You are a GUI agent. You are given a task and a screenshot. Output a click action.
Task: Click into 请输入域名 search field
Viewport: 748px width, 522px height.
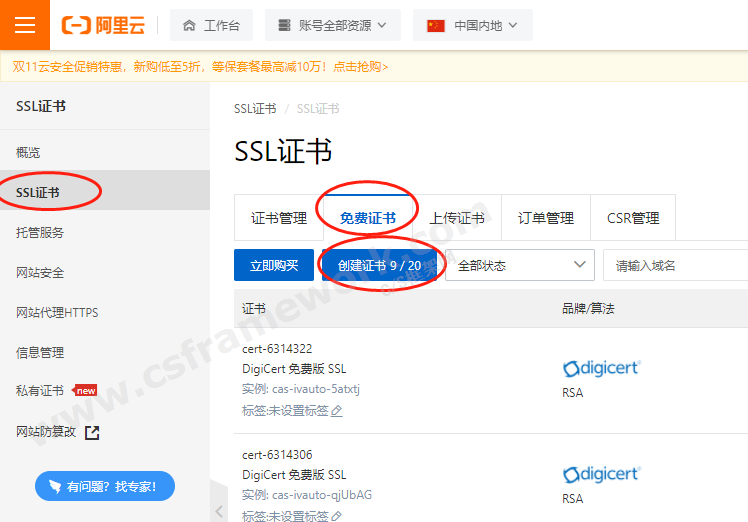675,265
